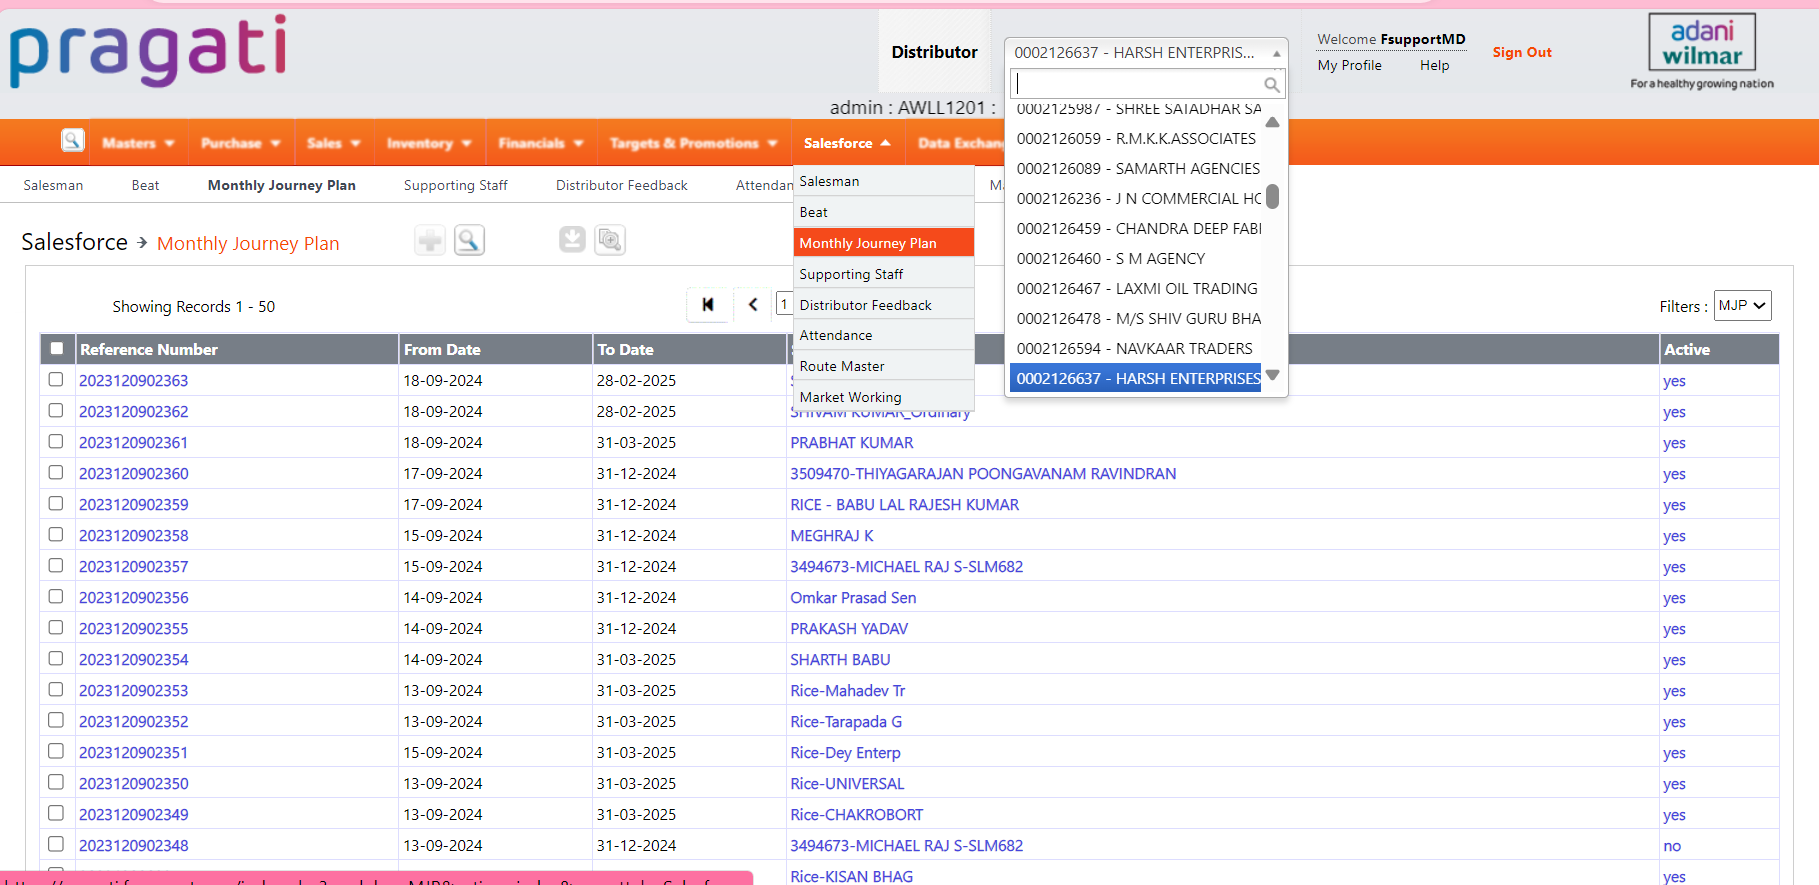Open the PRABHAT KUMAR journey plan link

[x=852, y=442]
